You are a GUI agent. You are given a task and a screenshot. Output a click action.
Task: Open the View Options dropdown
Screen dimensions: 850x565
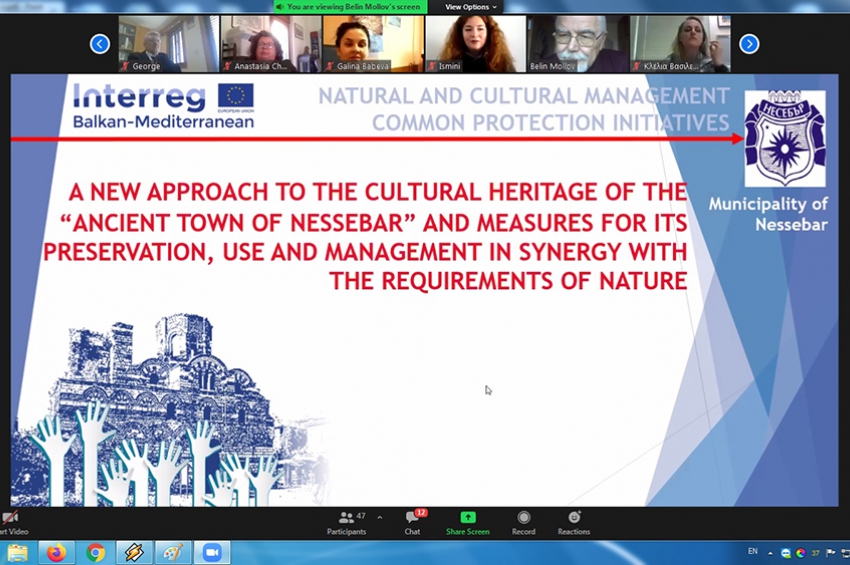click(471, 7)
